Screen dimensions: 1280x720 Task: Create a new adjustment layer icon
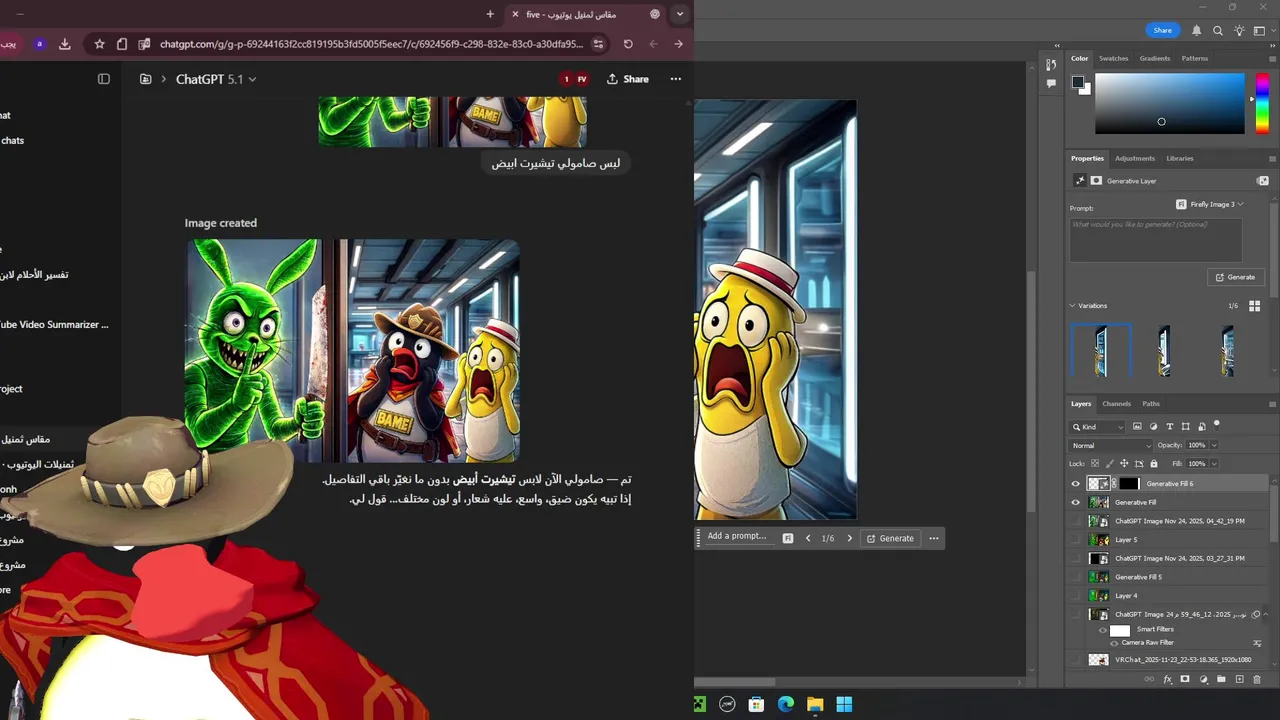tap(1203, 680)
